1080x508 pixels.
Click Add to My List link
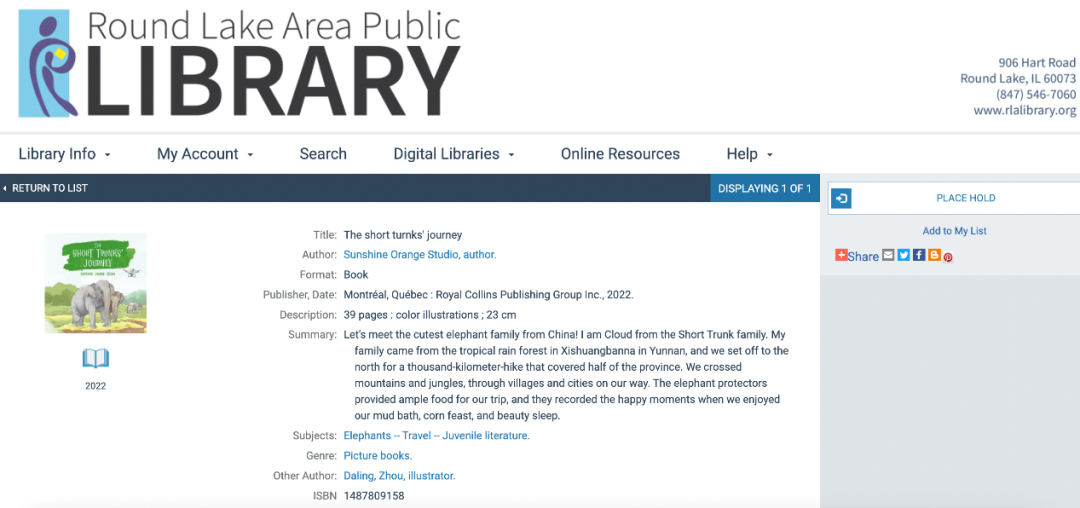tap(954, 231)
